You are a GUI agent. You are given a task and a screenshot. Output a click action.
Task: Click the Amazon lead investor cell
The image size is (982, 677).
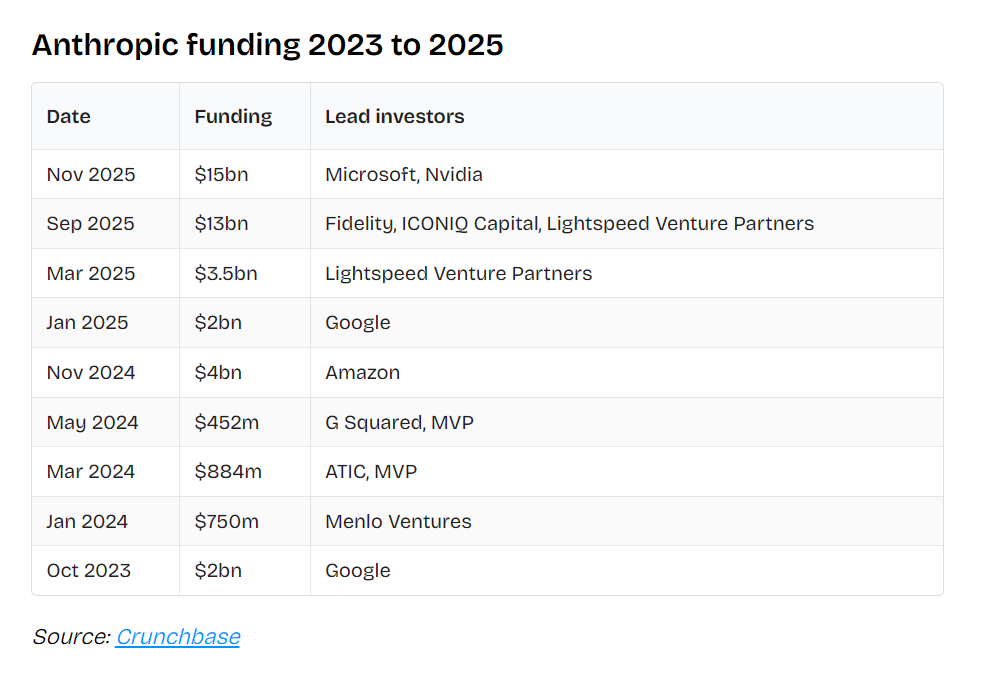[362, 372]
